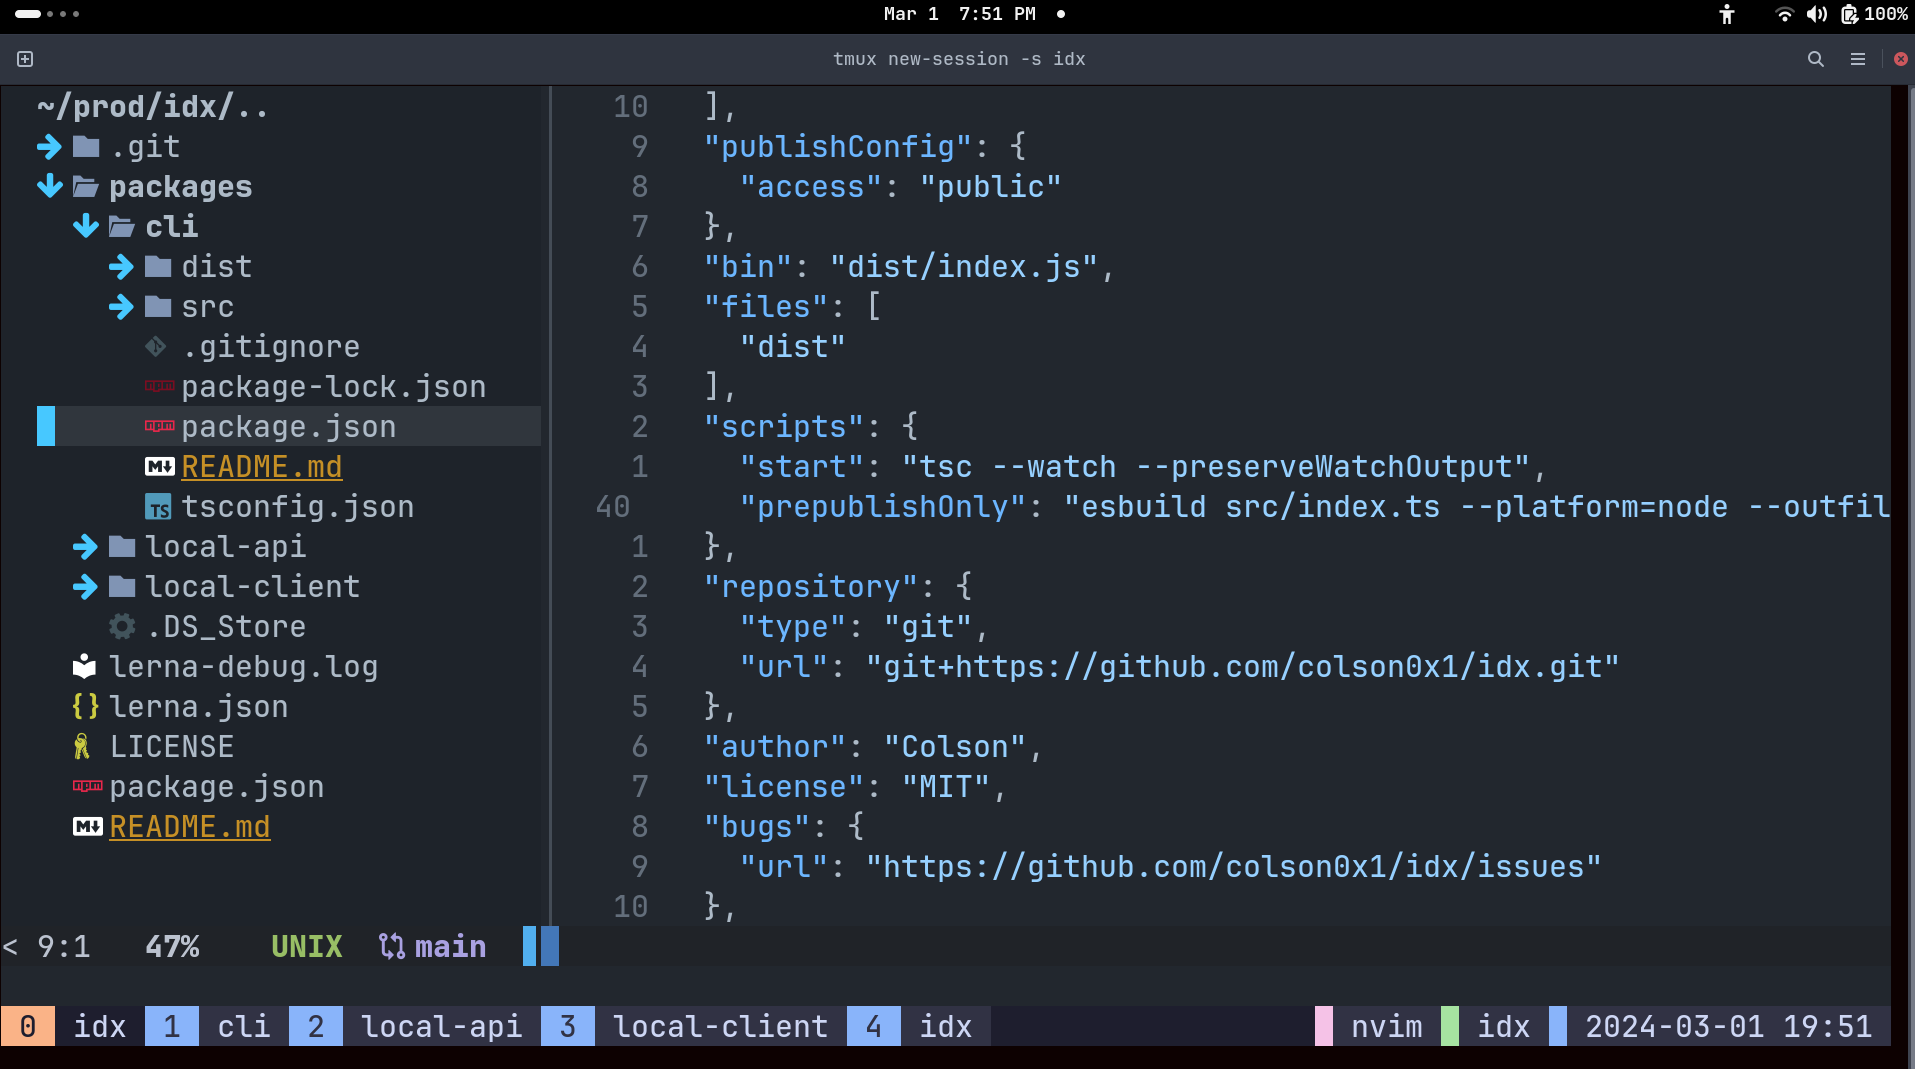Collapse the packages folder arrow
Viewport: 1915px width, 1069px height.
(x=49, y=187)
